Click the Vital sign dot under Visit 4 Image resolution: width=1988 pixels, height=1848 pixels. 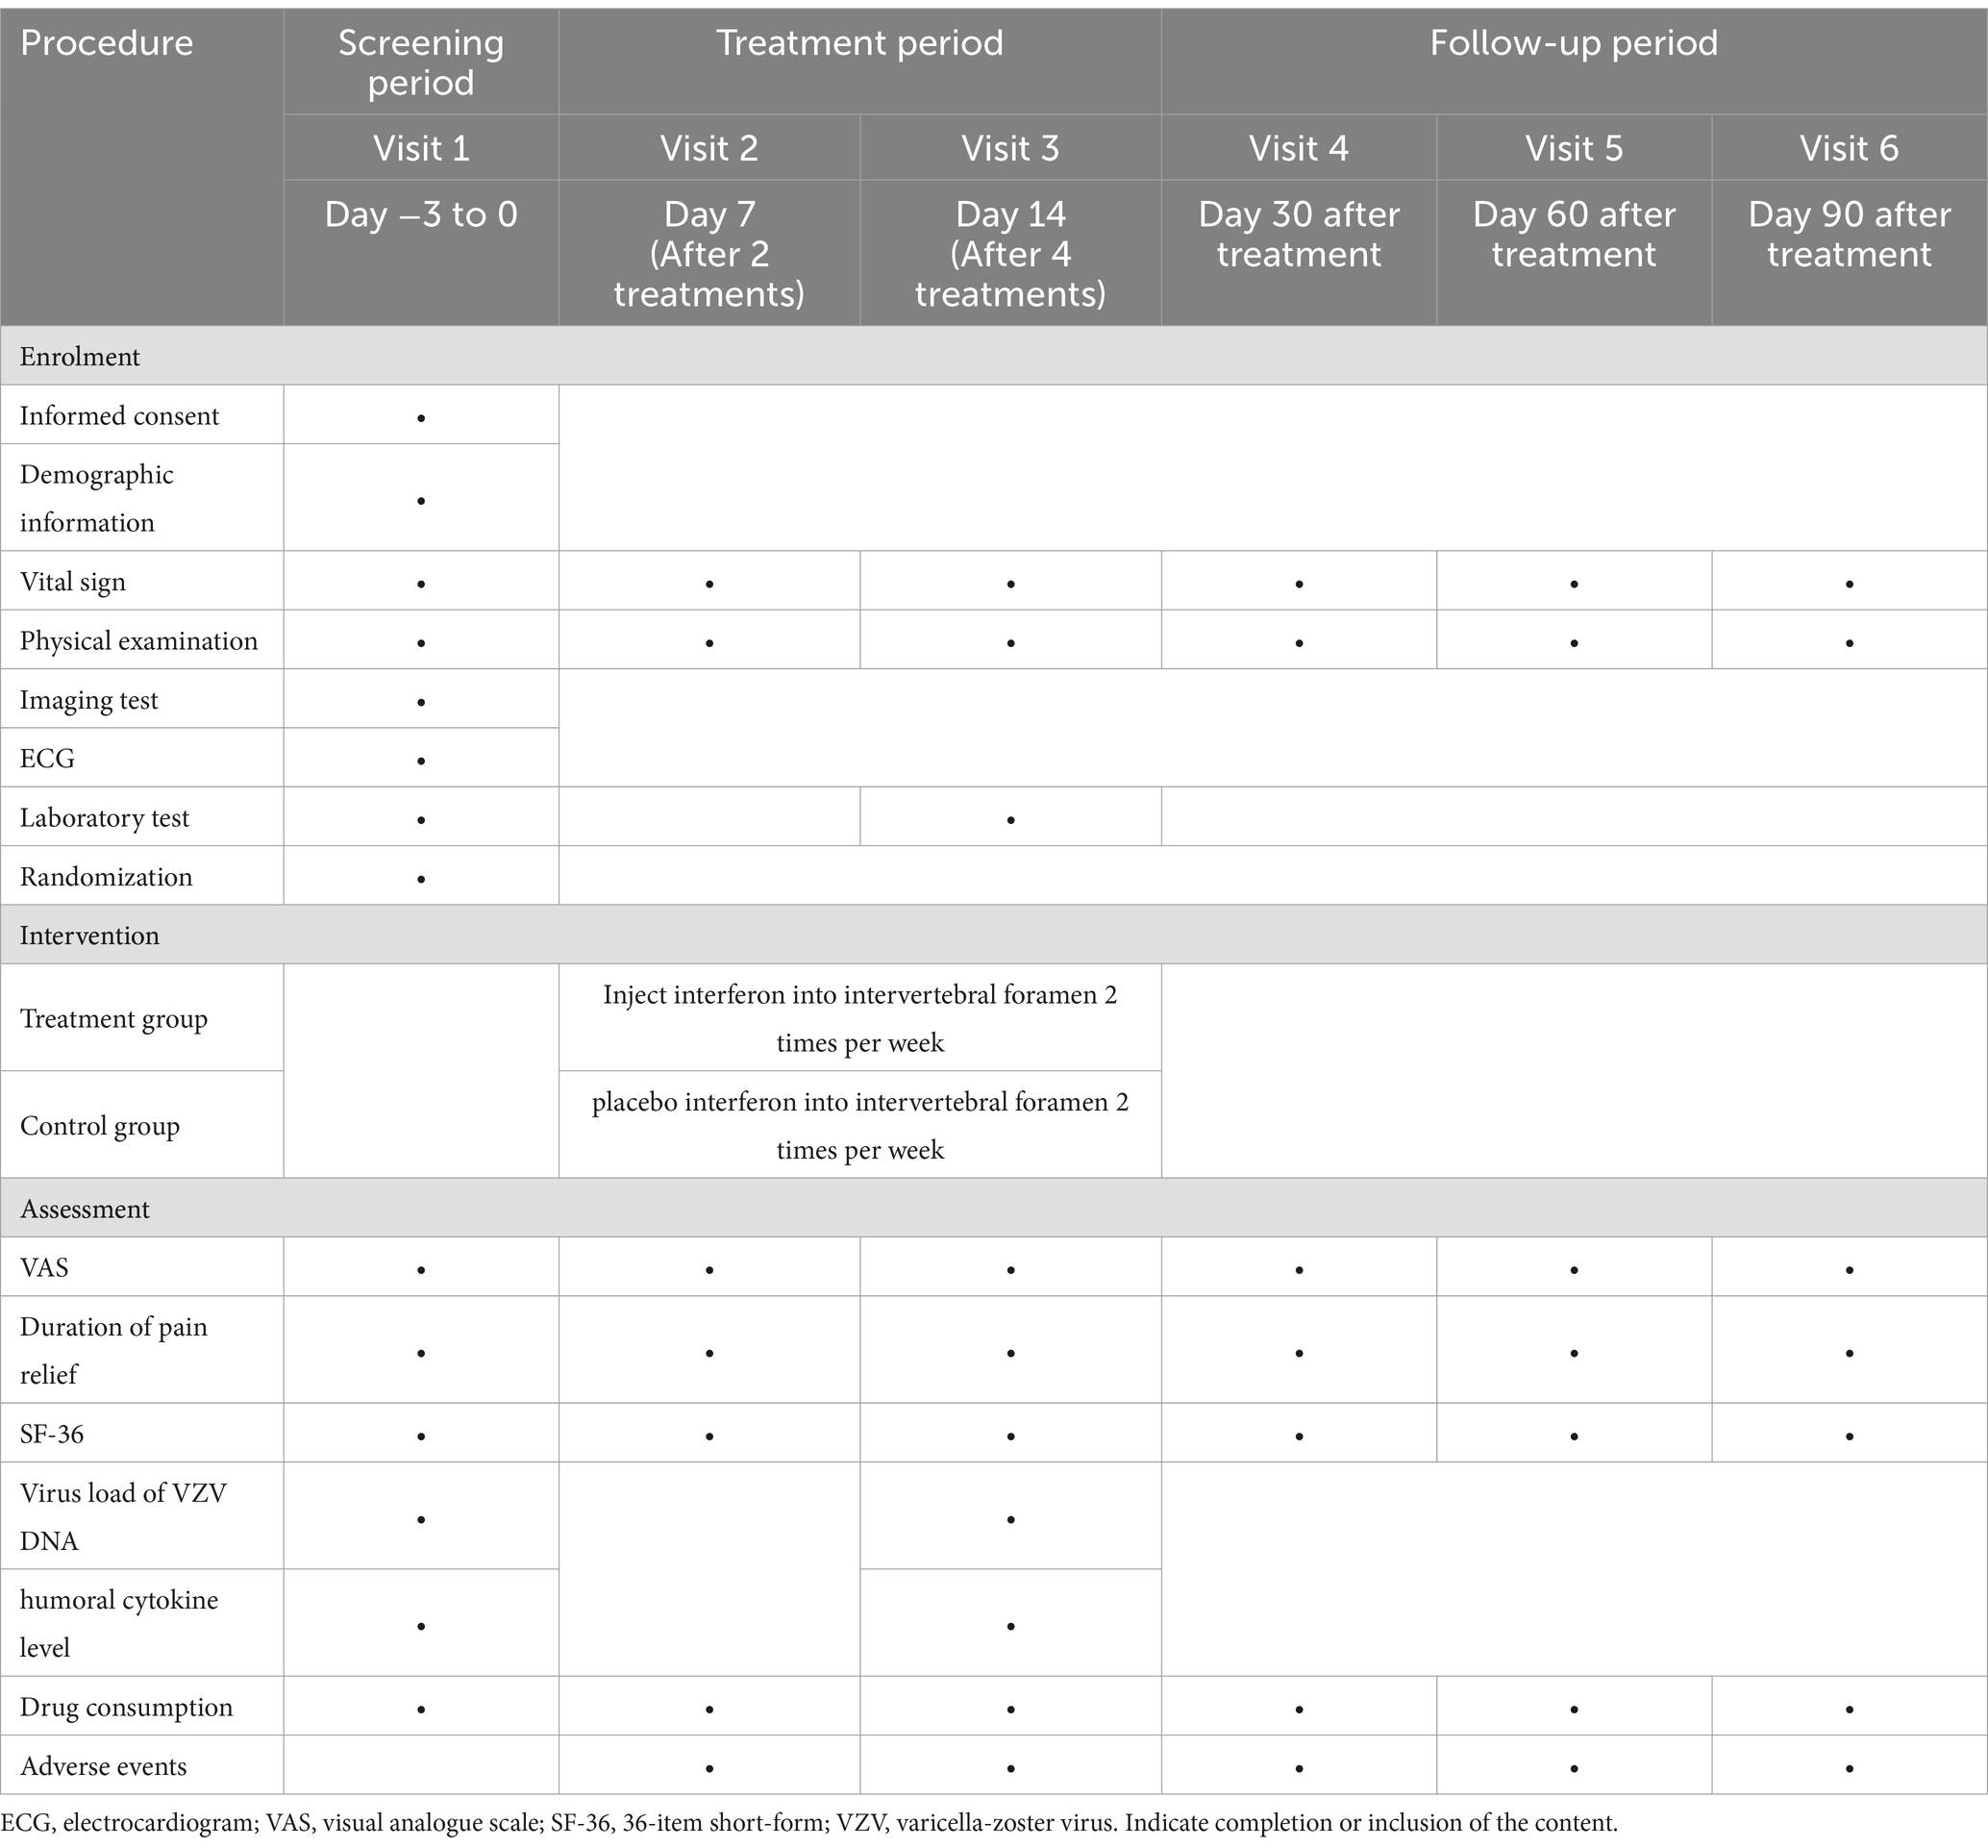coord(1299,584)
